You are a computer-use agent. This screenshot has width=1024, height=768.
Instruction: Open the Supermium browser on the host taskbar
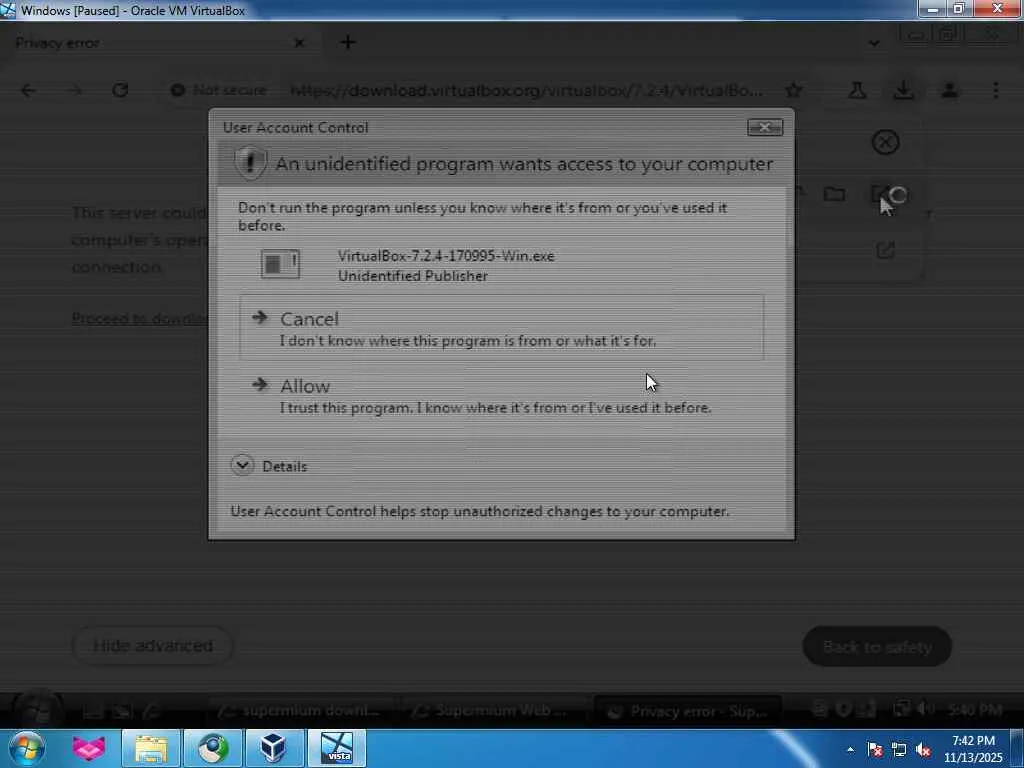coord(213,748)
